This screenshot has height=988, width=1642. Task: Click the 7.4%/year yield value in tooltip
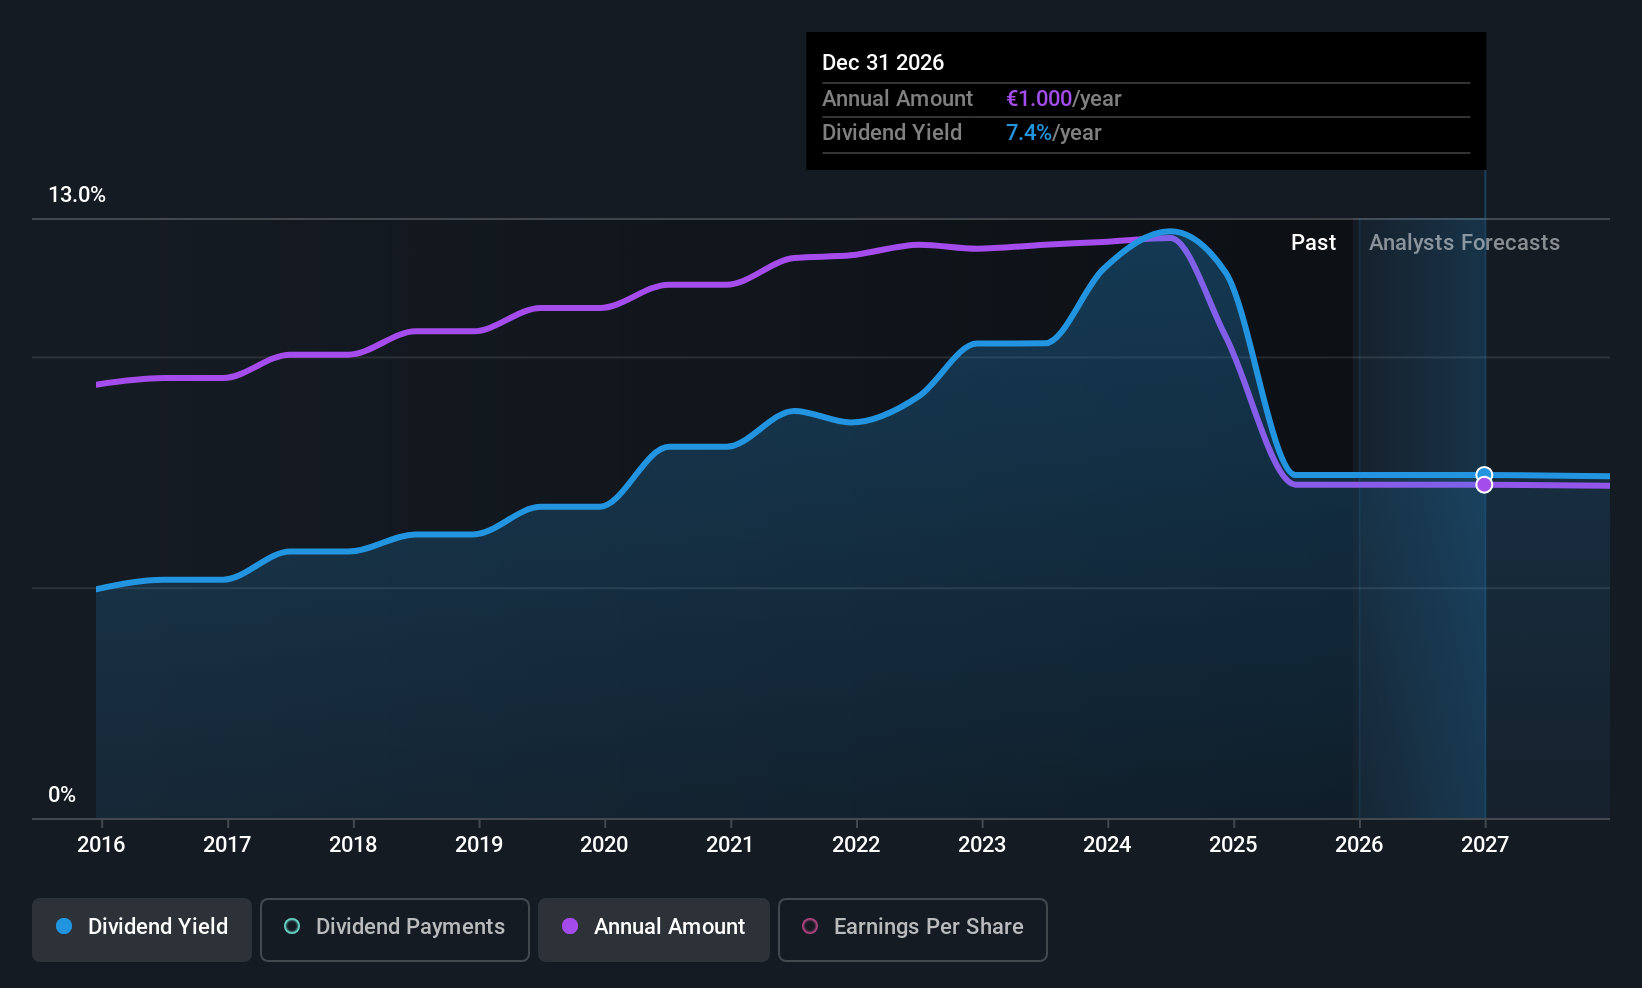click(x=1053, y=133)
